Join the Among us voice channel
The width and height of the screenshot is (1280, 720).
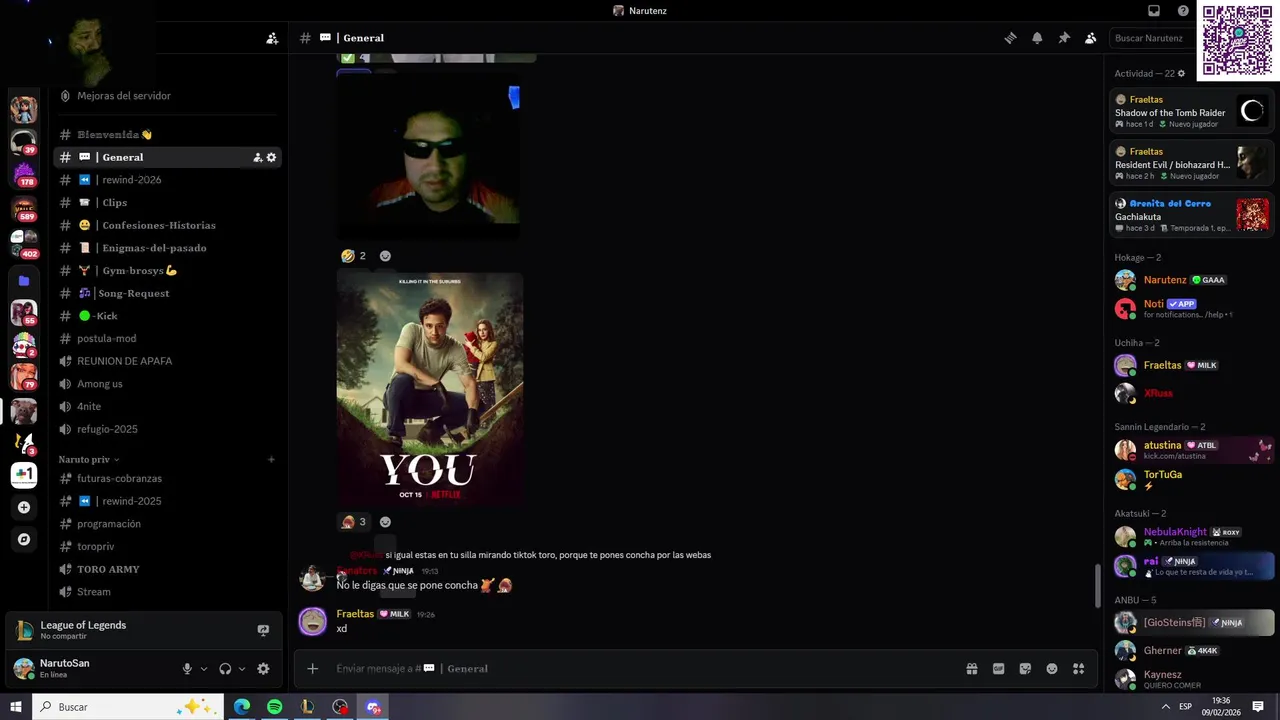(x=168, y=384)
